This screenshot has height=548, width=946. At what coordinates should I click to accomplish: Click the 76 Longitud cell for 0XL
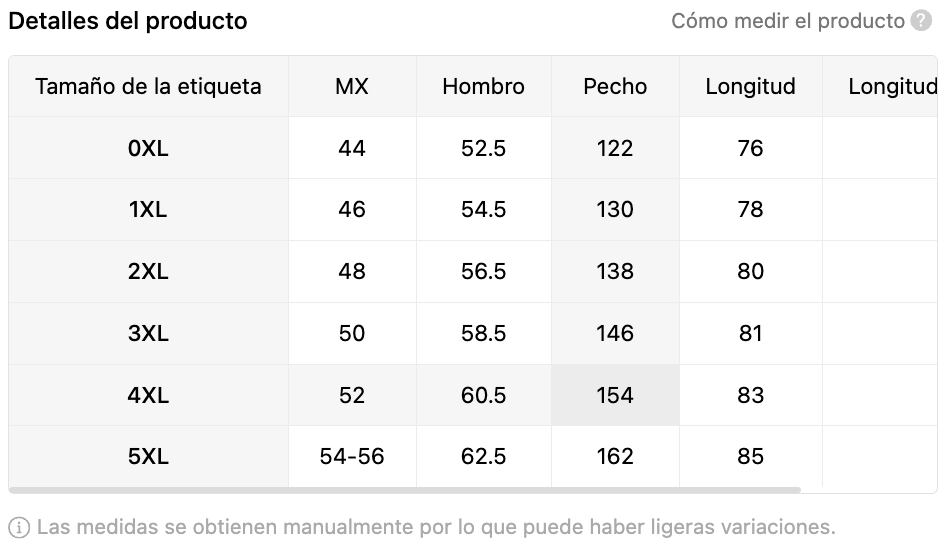click(751, 148)
